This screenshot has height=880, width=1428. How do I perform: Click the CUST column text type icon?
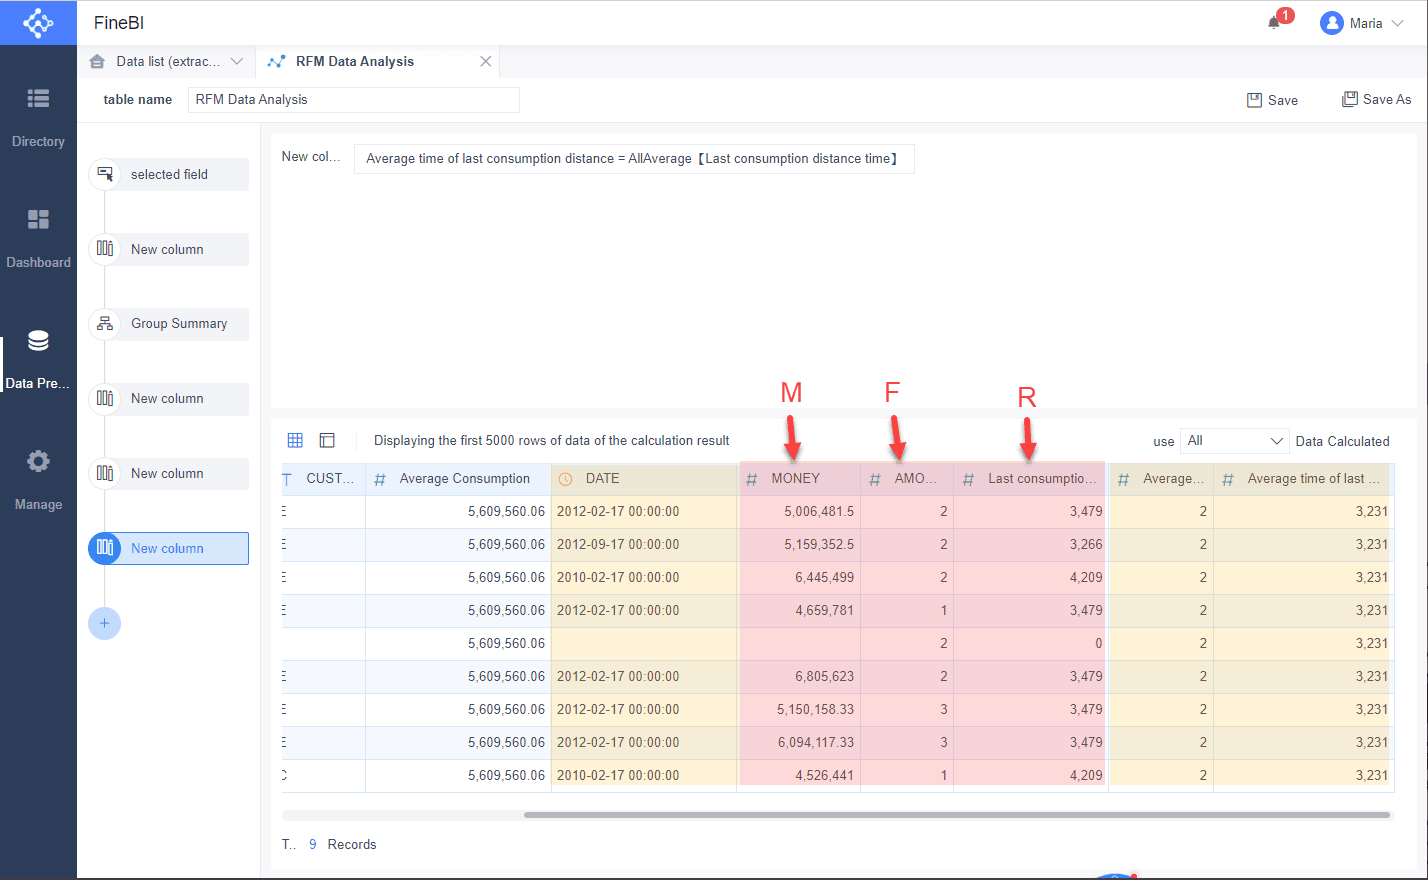coord(287,479)
